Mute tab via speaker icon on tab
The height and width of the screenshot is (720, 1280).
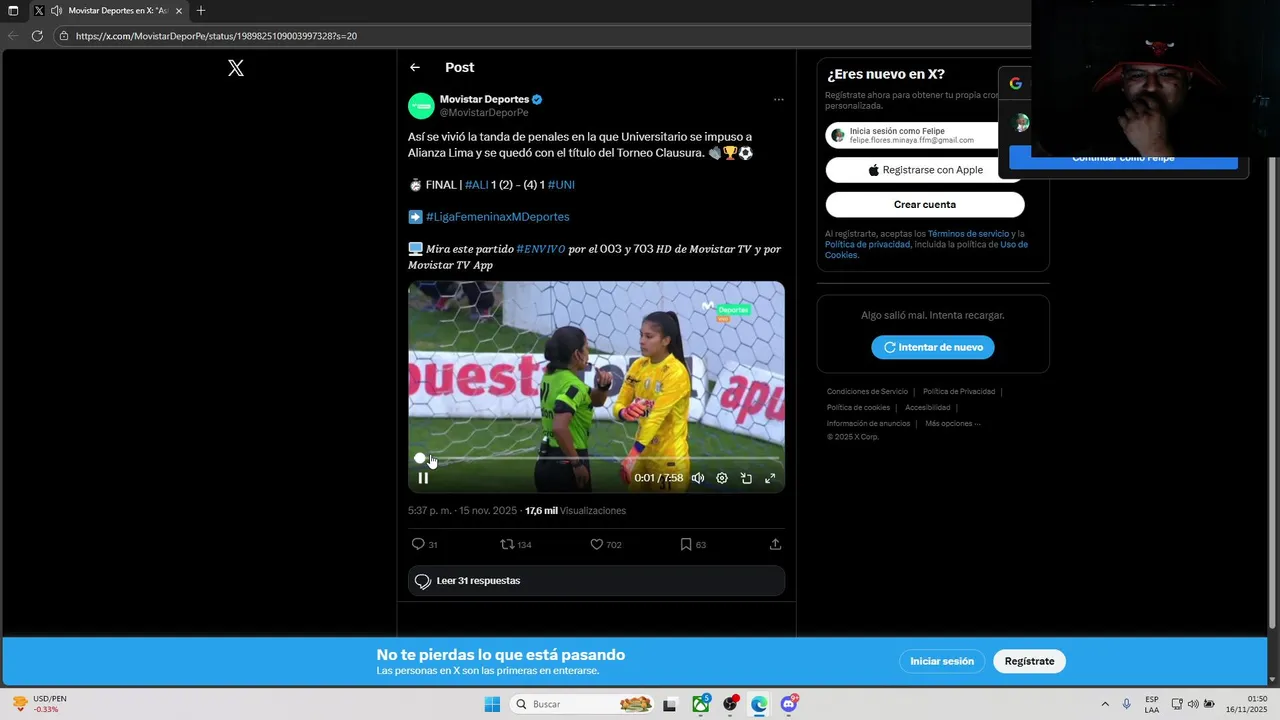(x=56, y=11)
